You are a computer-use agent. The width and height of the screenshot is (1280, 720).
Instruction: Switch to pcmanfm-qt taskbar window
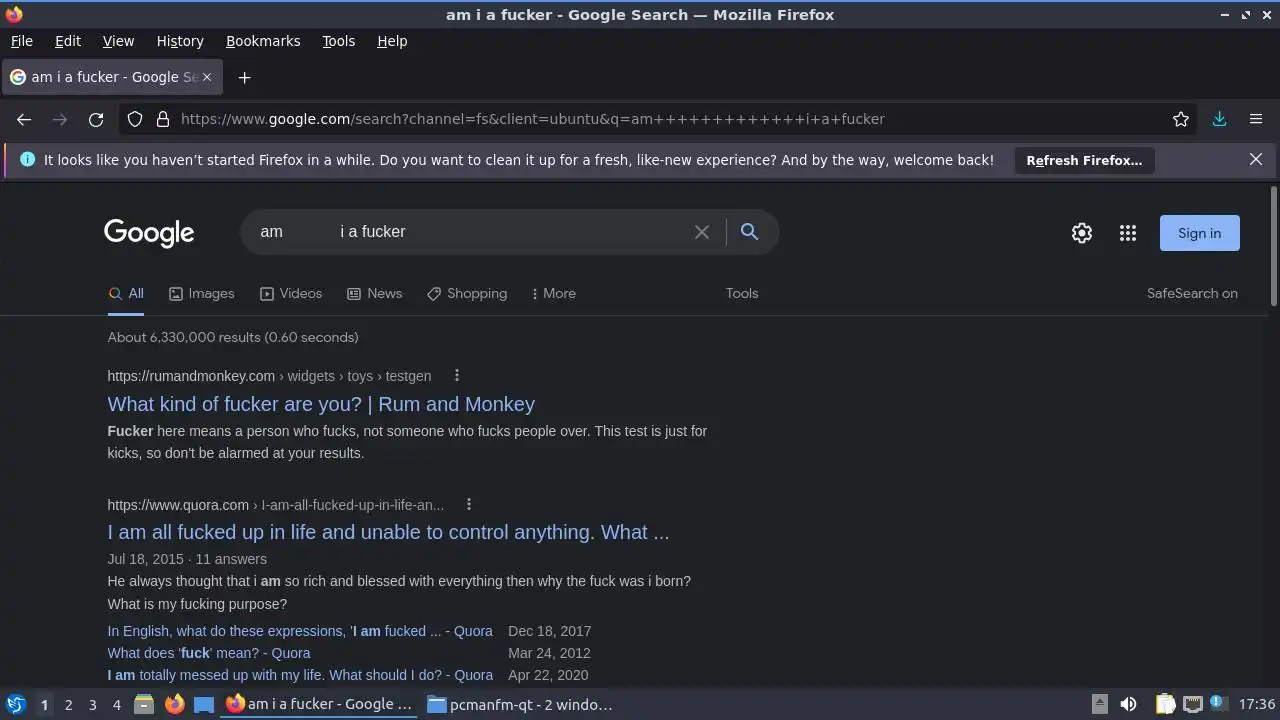coord(521,704)
